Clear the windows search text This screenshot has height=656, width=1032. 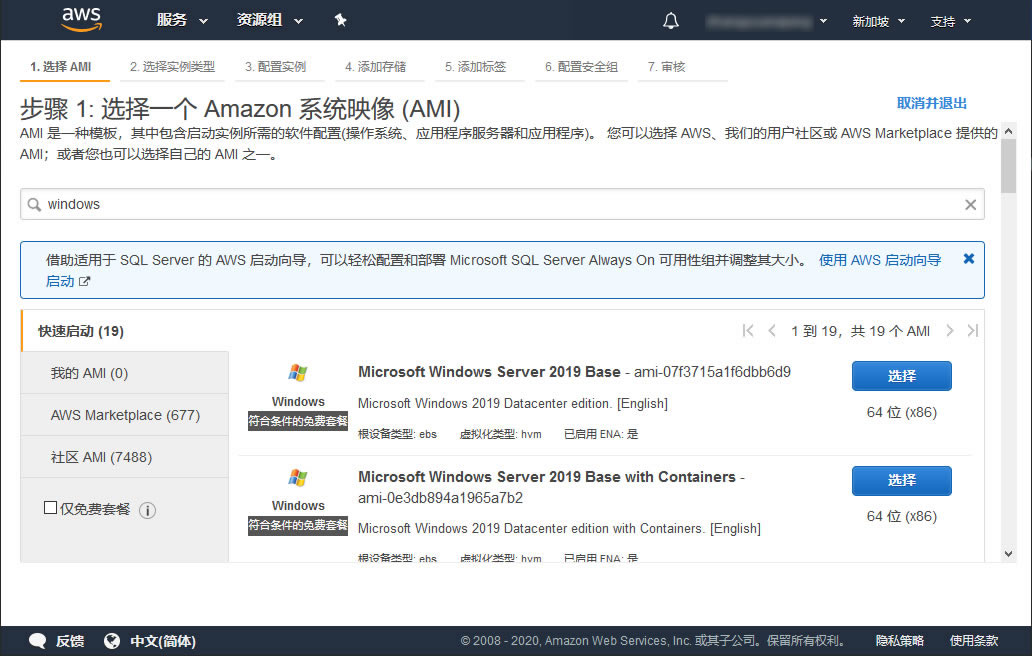[x=970, y=205]
